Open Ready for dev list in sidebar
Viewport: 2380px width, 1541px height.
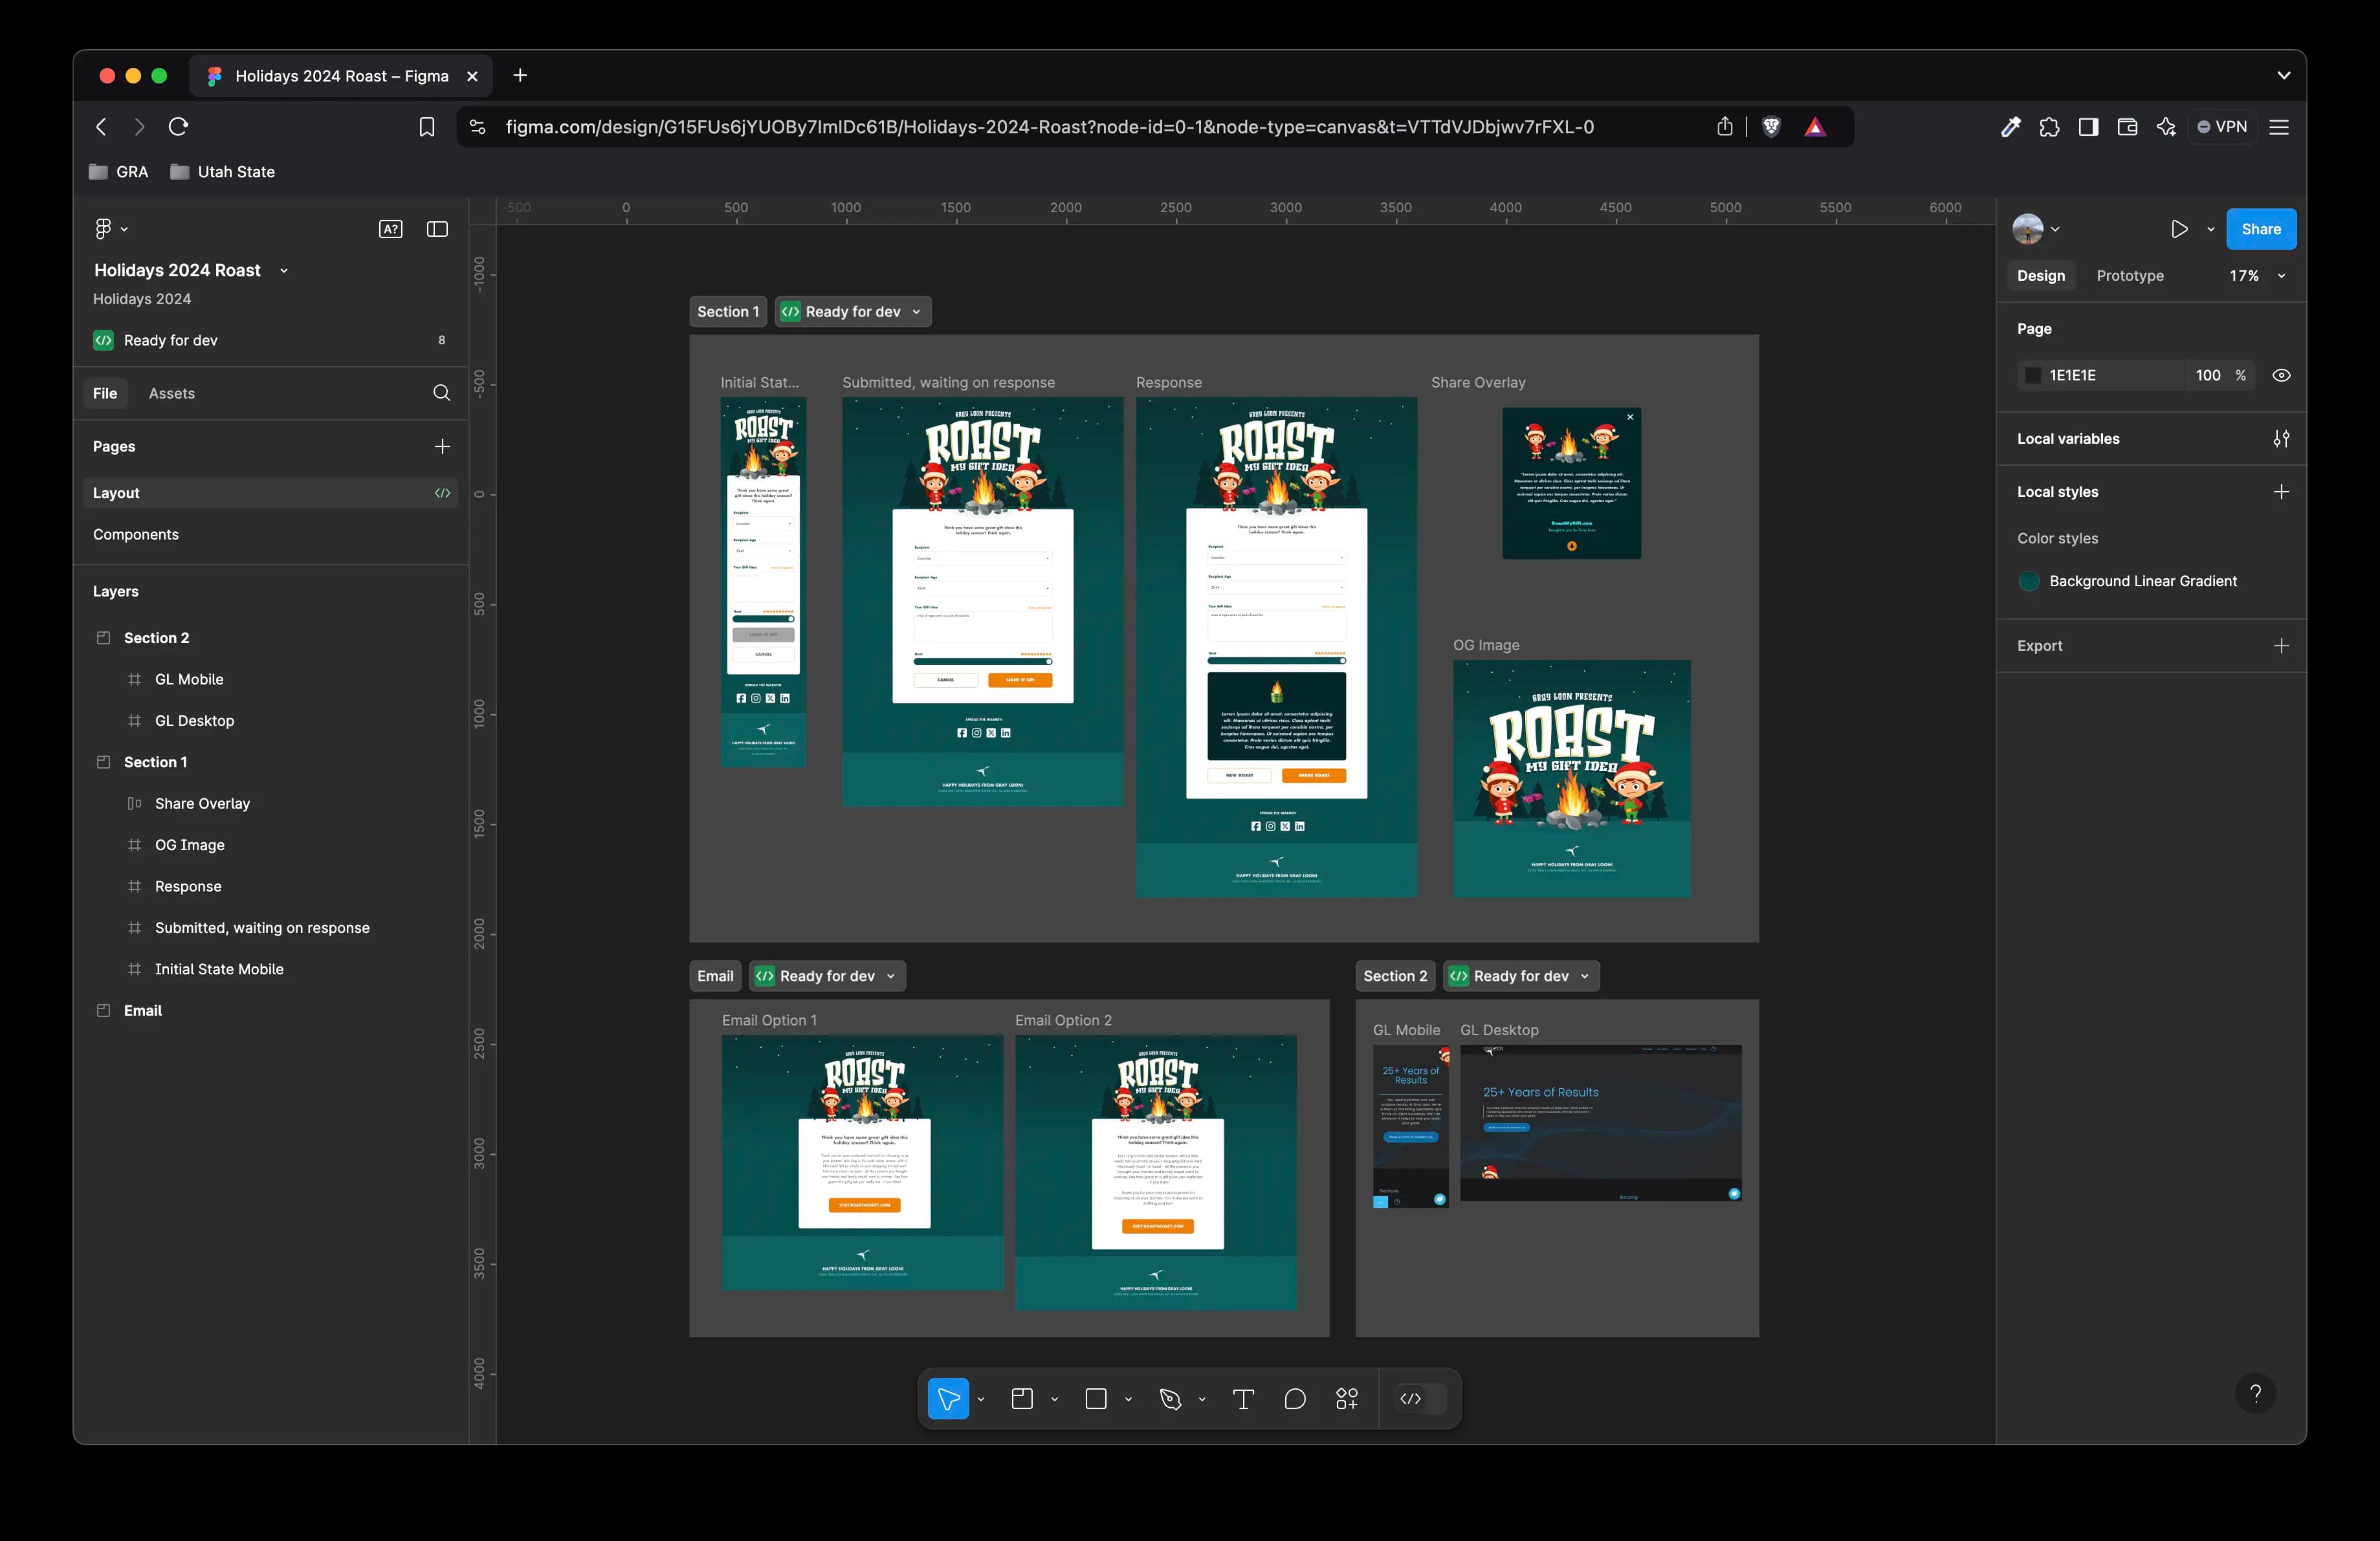(x=271, y=340)
